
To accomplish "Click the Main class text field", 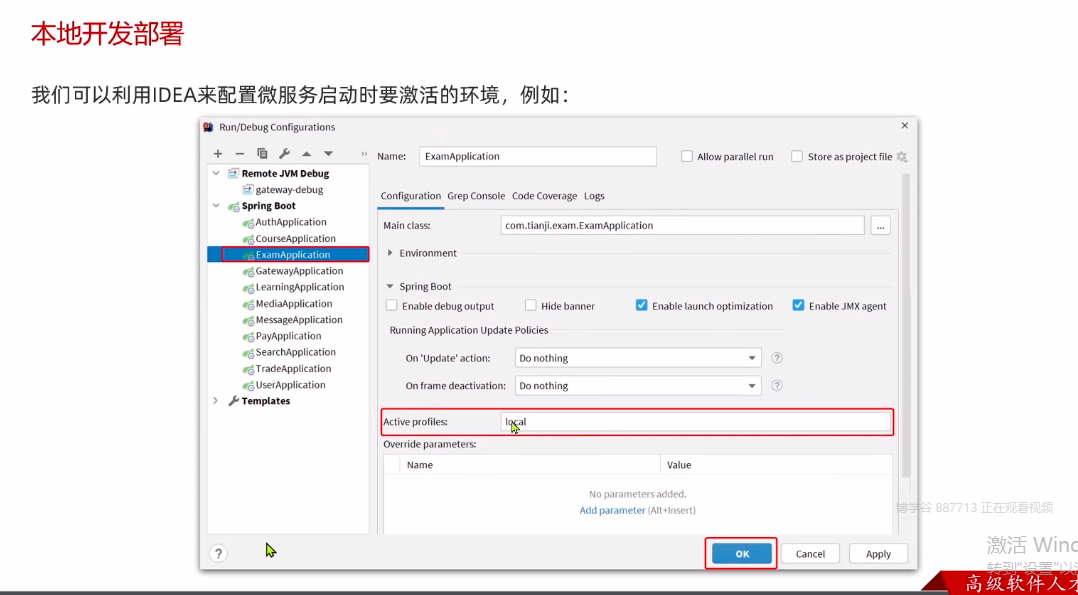I will pyautogui.click(x=683, y=225).
